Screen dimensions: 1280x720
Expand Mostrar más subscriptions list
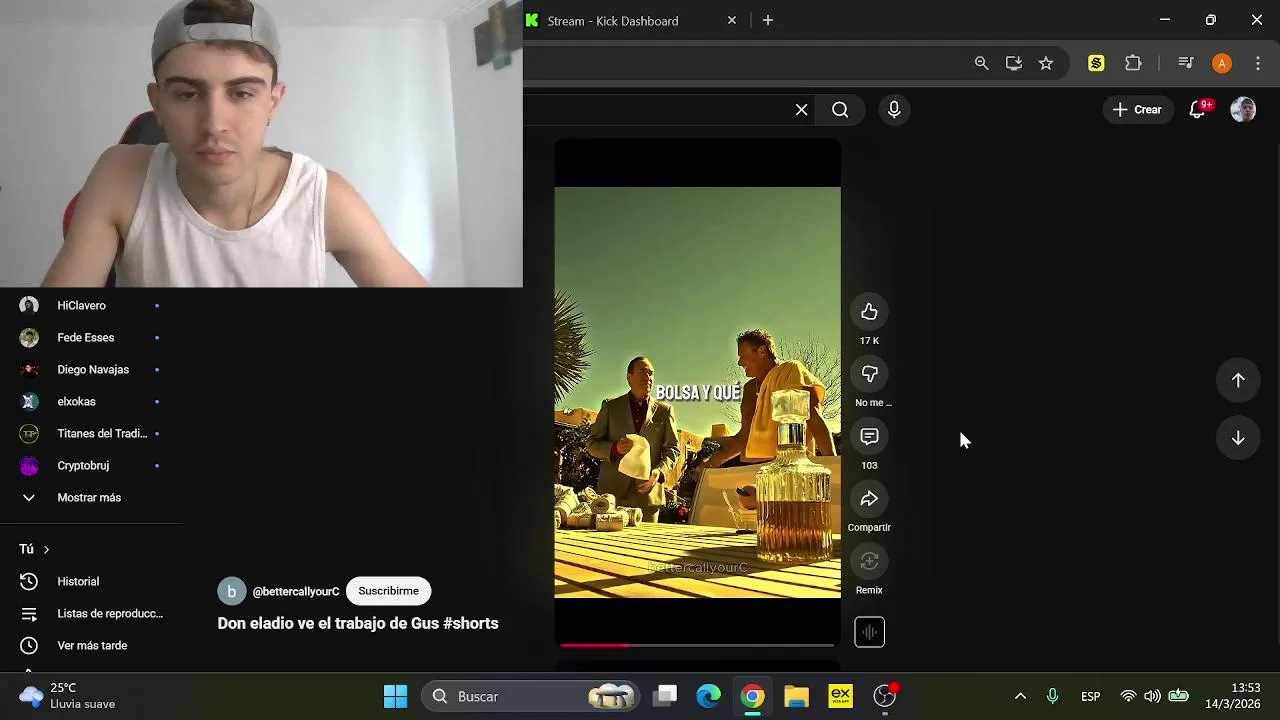click(91, 497)
